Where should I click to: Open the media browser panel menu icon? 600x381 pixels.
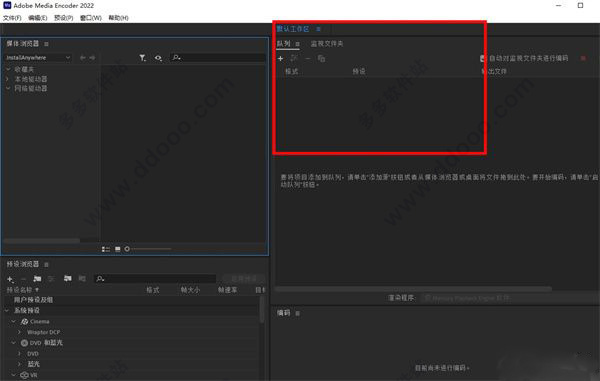46,44
